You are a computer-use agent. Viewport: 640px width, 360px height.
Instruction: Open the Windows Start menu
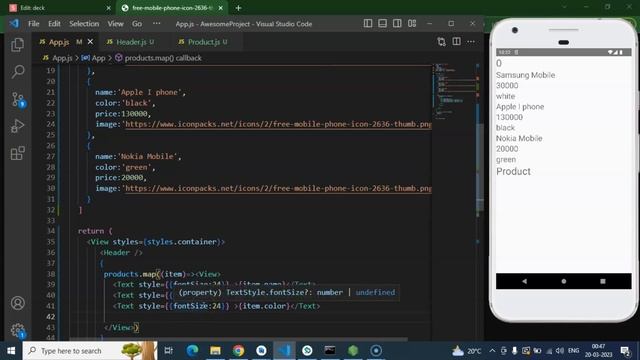tap(11, 351)
